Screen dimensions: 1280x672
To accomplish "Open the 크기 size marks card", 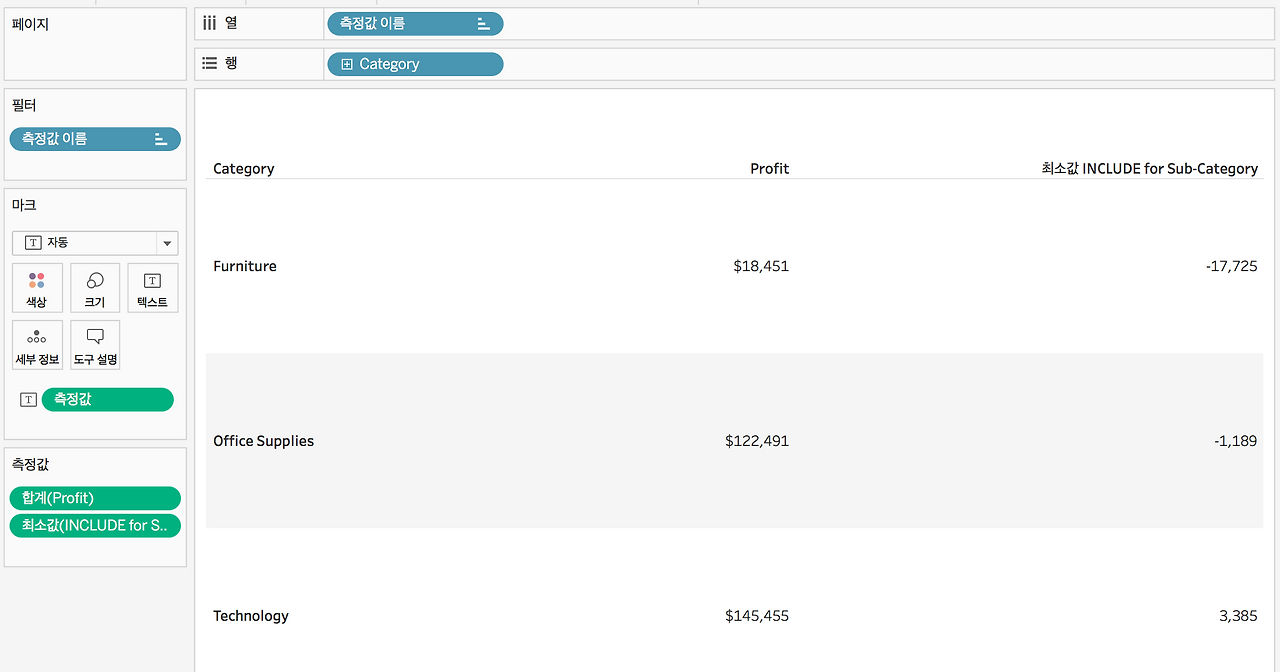I will (x=95, y=288).
